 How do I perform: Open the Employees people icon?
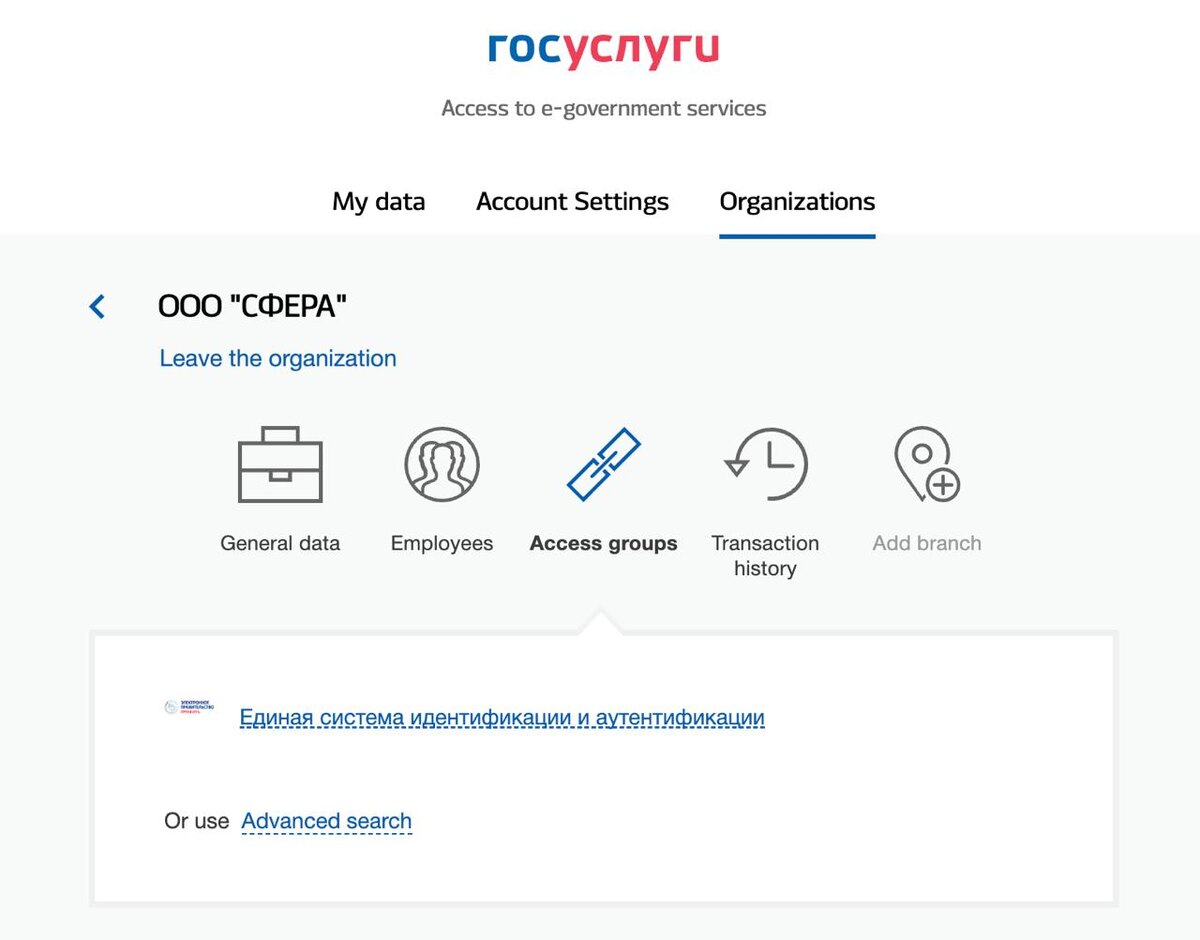[442, 465]
